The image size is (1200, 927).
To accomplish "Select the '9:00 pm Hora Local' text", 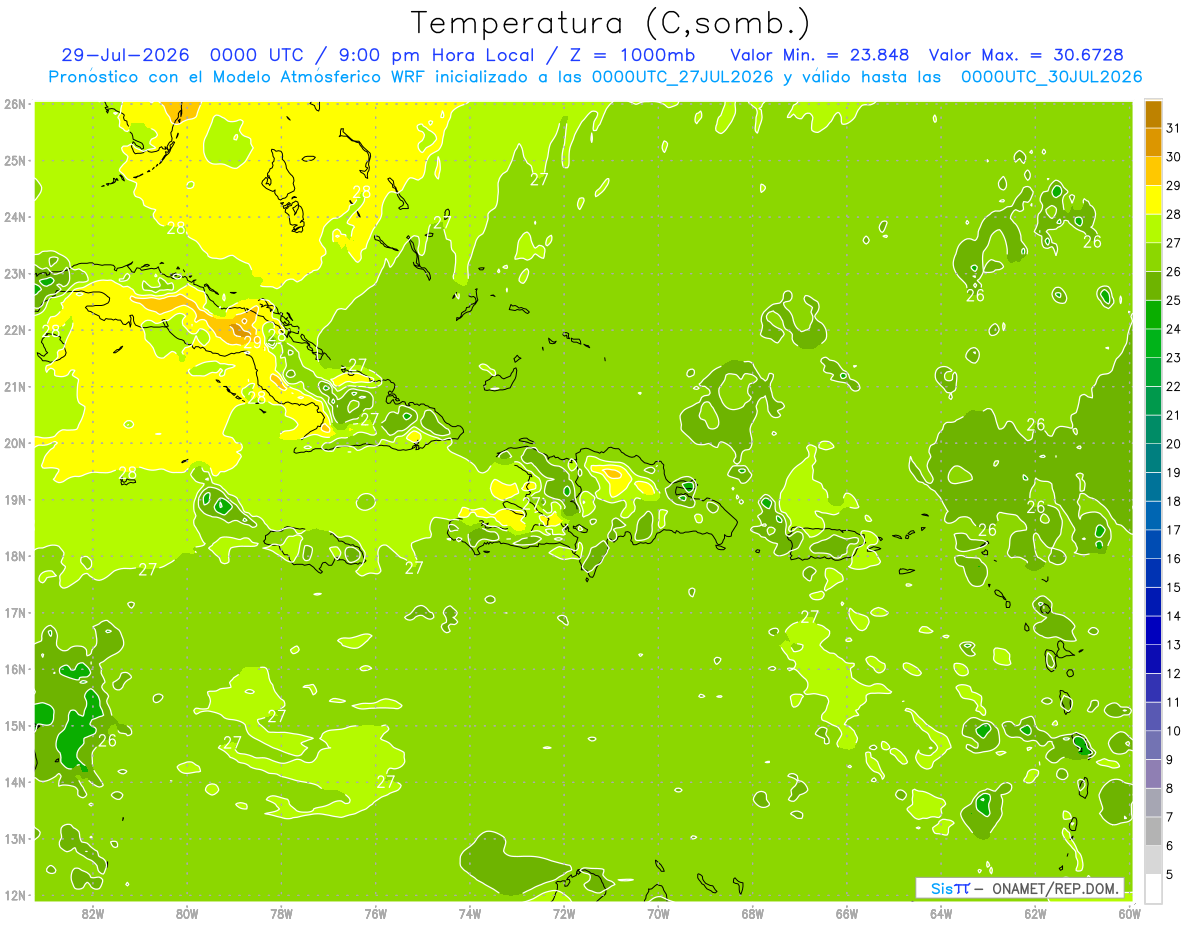I will click(437, 54).
